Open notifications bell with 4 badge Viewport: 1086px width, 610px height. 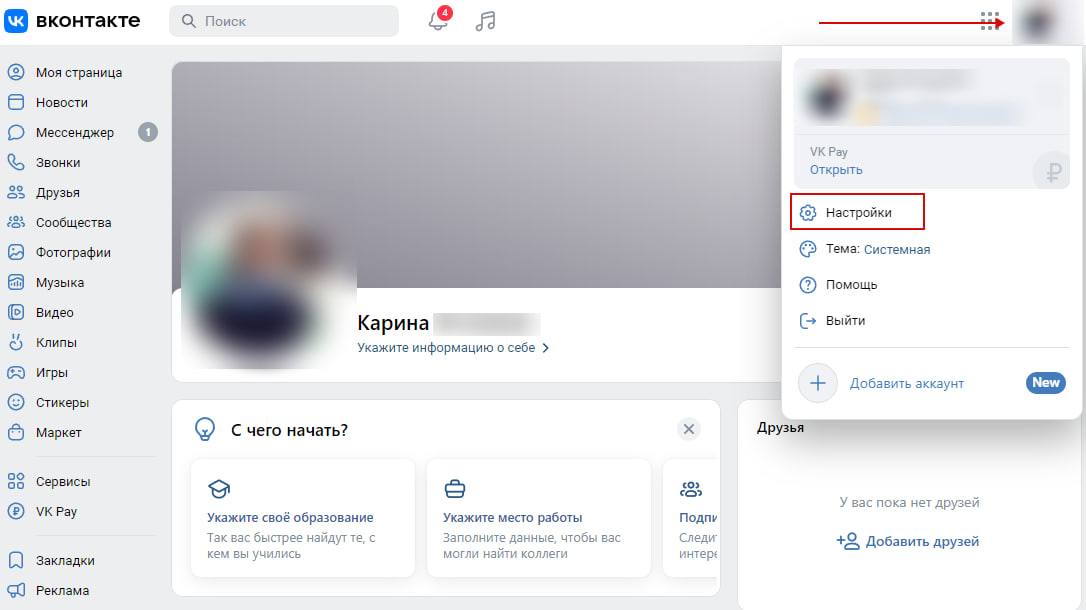click(x=439, y=19)
